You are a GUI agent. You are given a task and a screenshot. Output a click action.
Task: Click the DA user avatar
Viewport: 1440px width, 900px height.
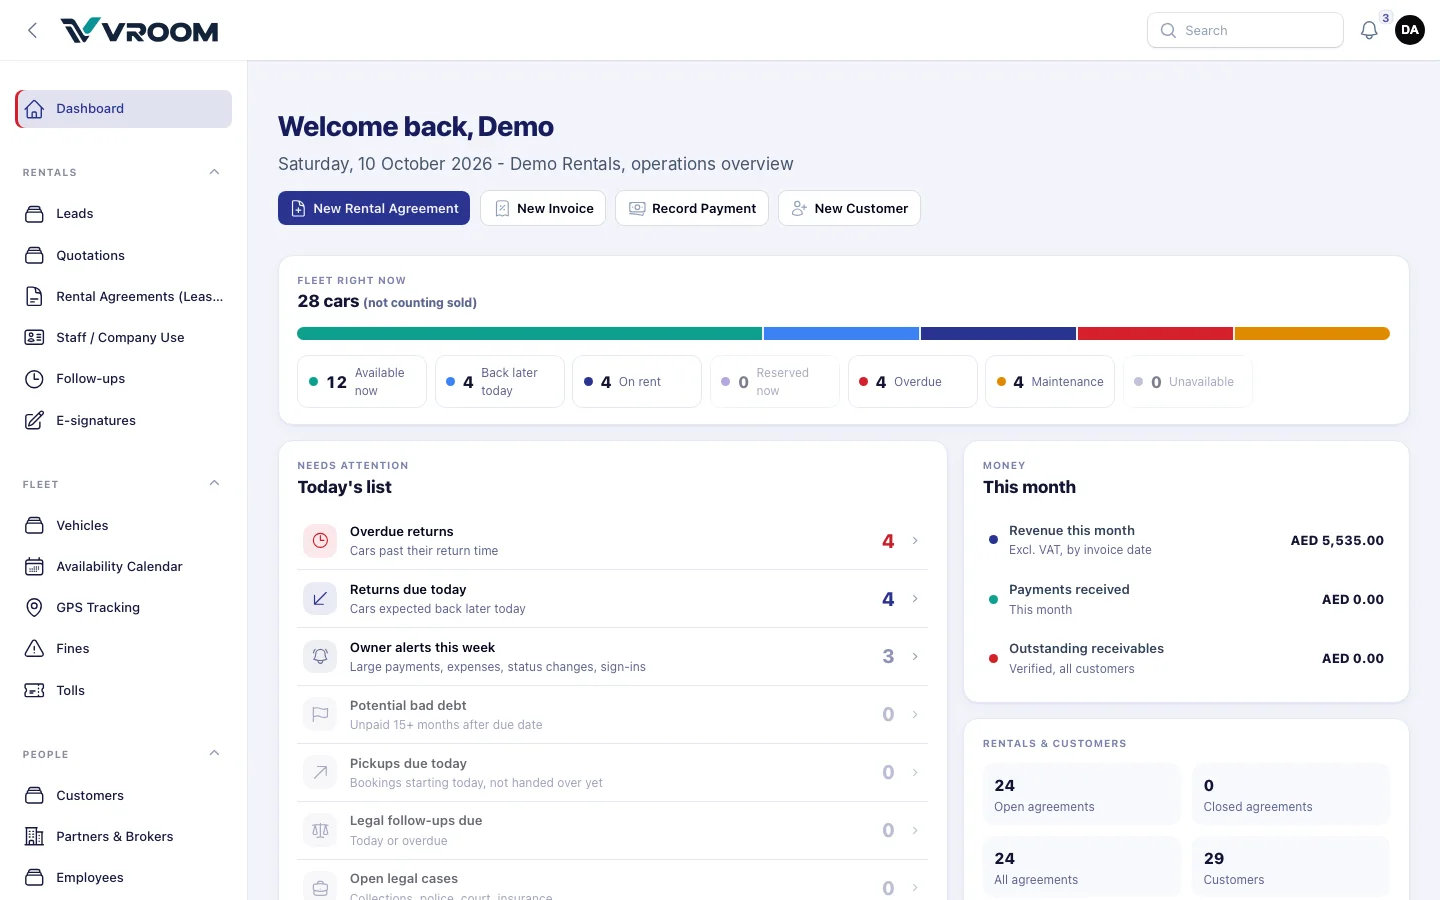[x=1410, y=30]
